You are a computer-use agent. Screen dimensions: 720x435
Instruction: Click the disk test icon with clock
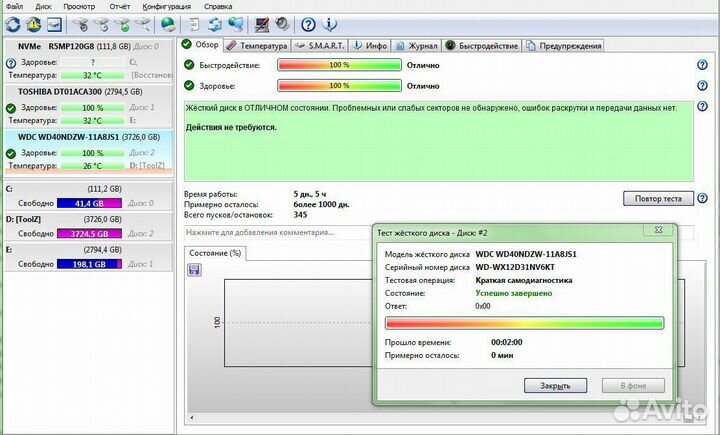101,24
